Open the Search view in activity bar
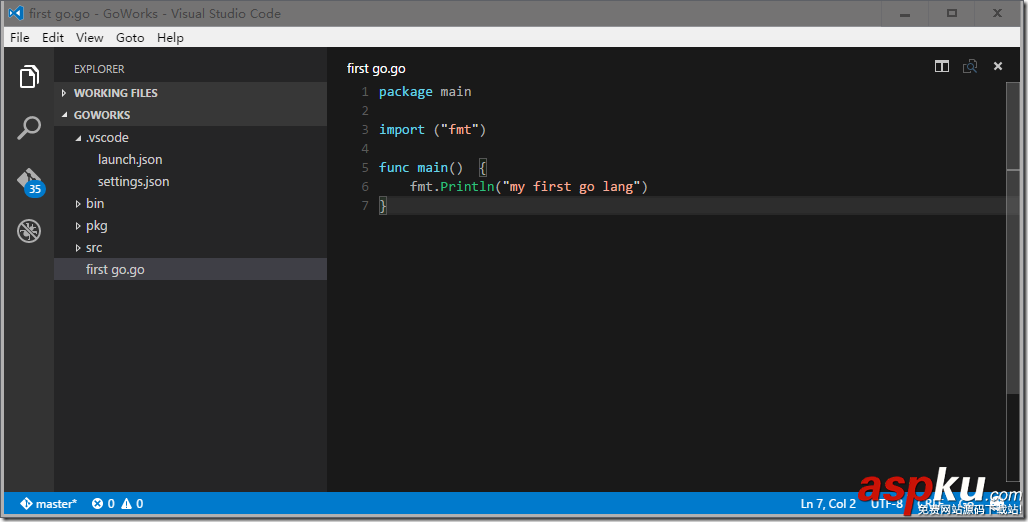This screenshot has height=522, width=1028. [x=29, y=128]
